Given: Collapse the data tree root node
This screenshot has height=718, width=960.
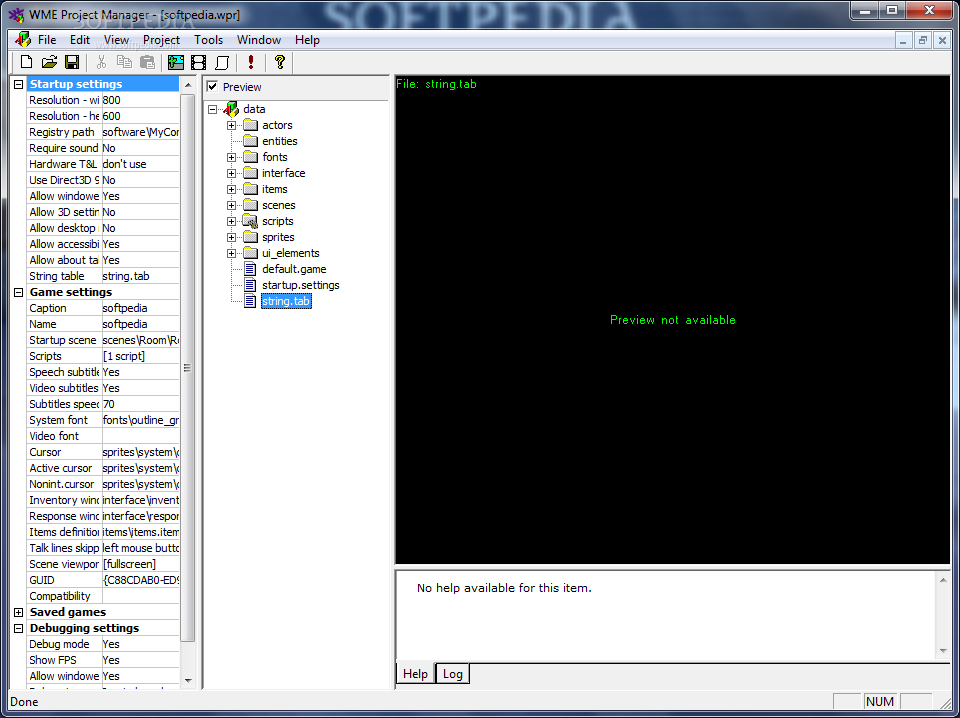Looking at the screenshot, I should click(212, 109).
